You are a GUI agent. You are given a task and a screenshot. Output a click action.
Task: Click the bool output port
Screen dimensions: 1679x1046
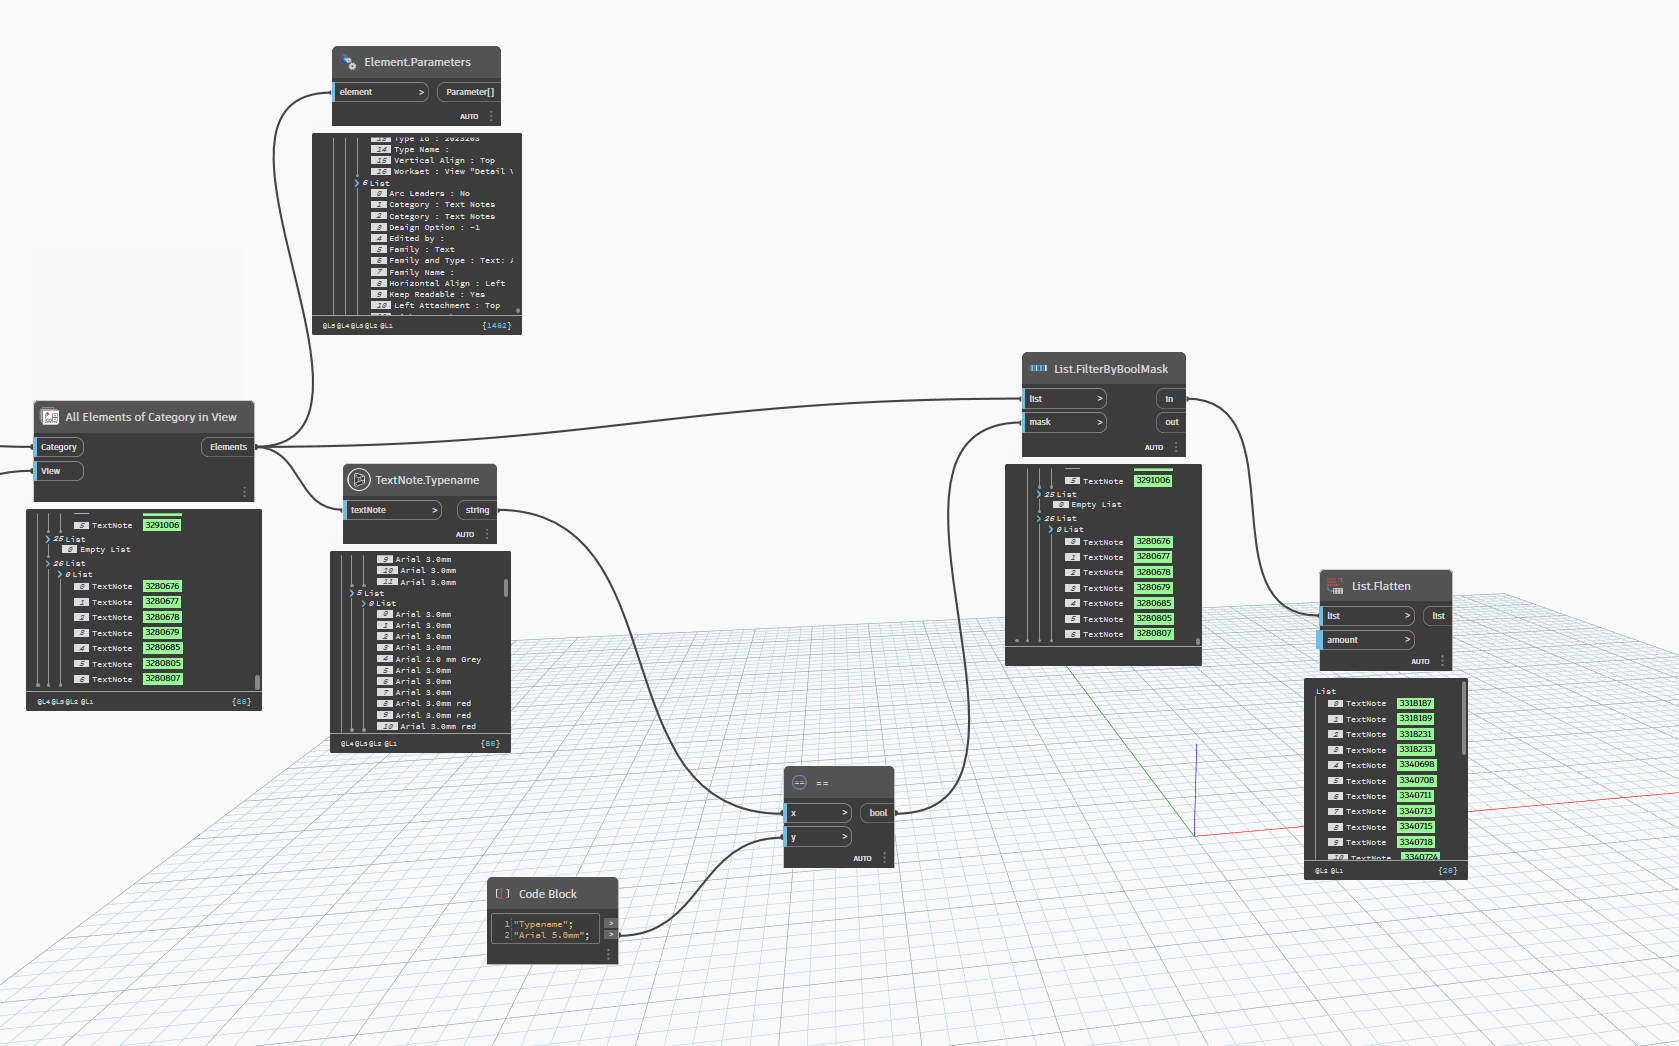tap(877, 813)
